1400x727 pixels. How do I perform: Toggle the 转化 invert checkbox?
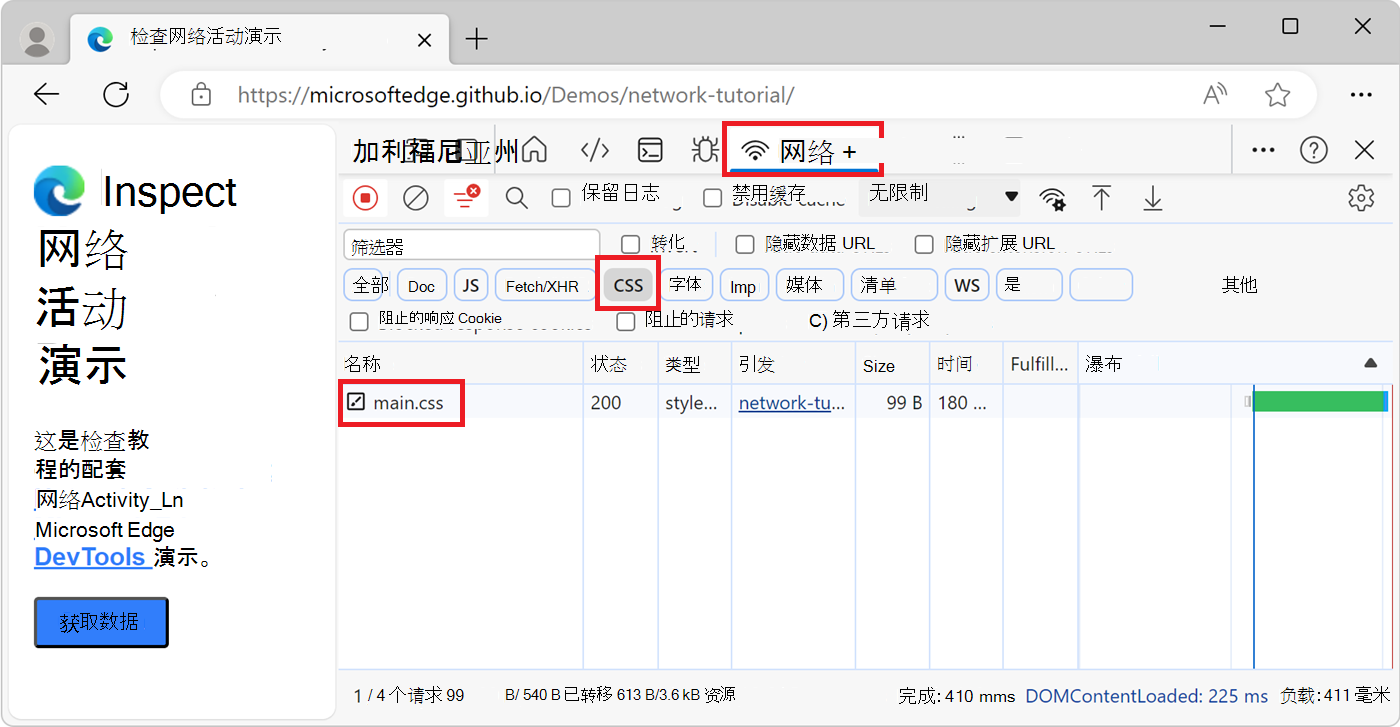point(630,244)
